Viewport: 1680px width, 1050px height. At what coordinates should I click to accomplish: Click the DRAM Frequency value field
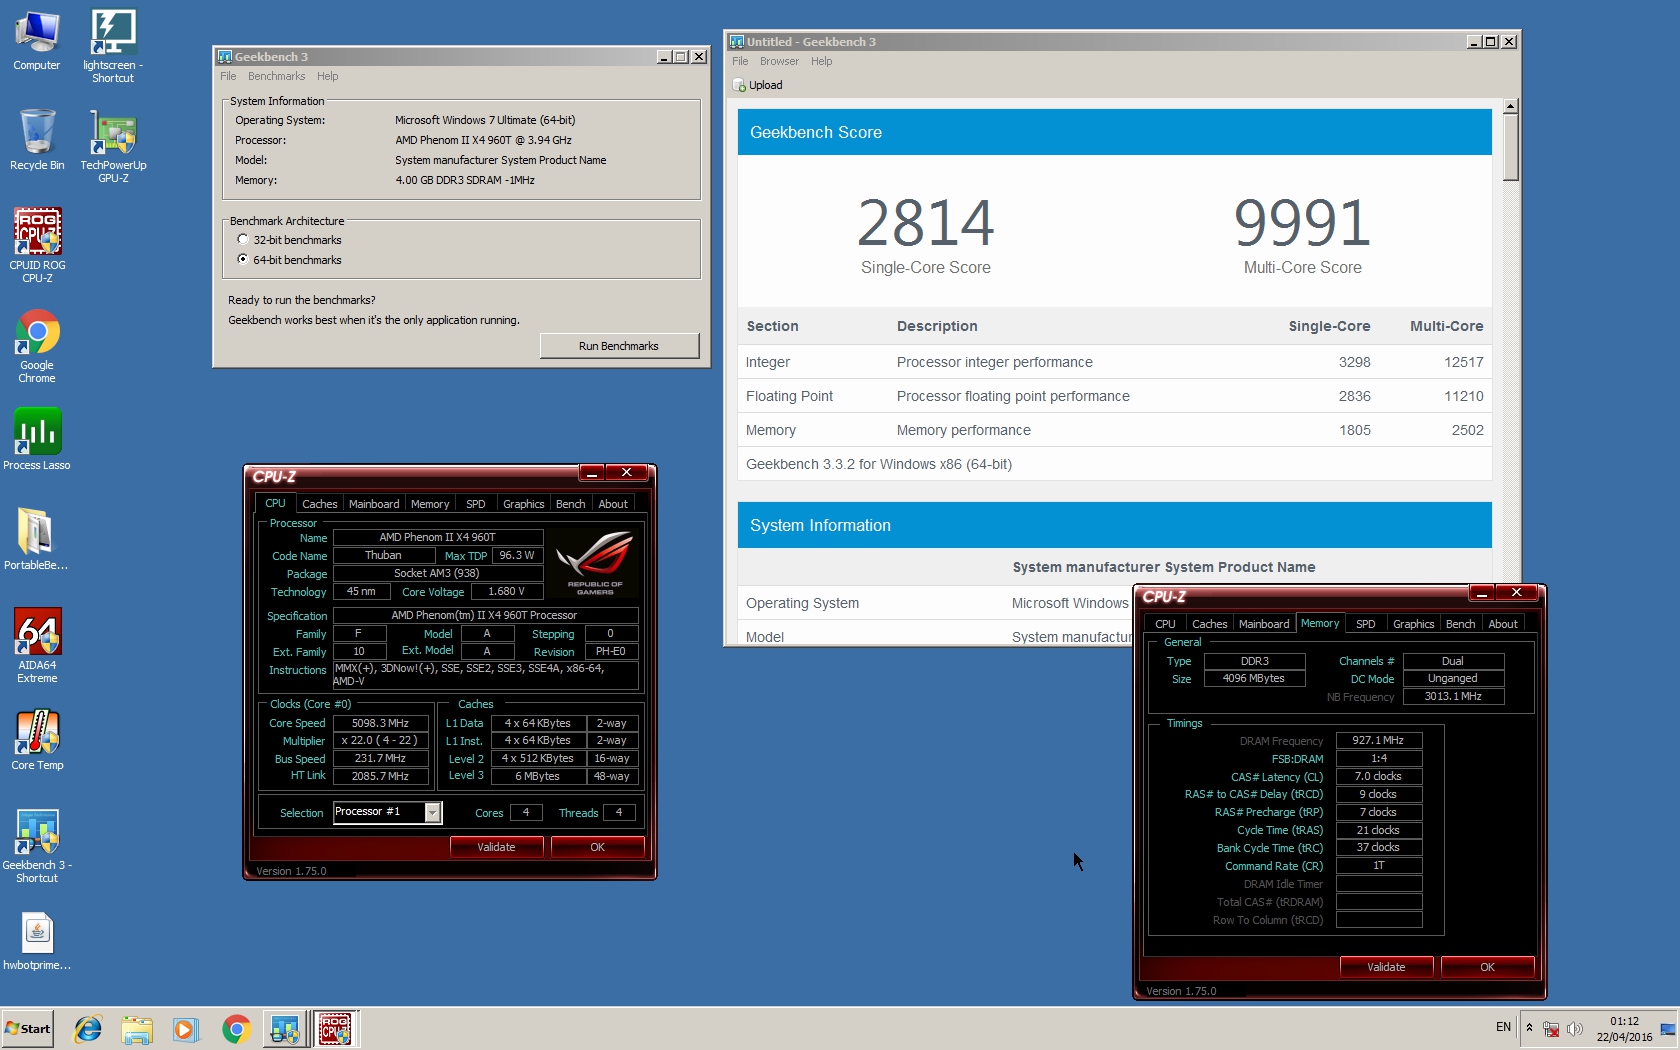click(x=1379, y=741)
